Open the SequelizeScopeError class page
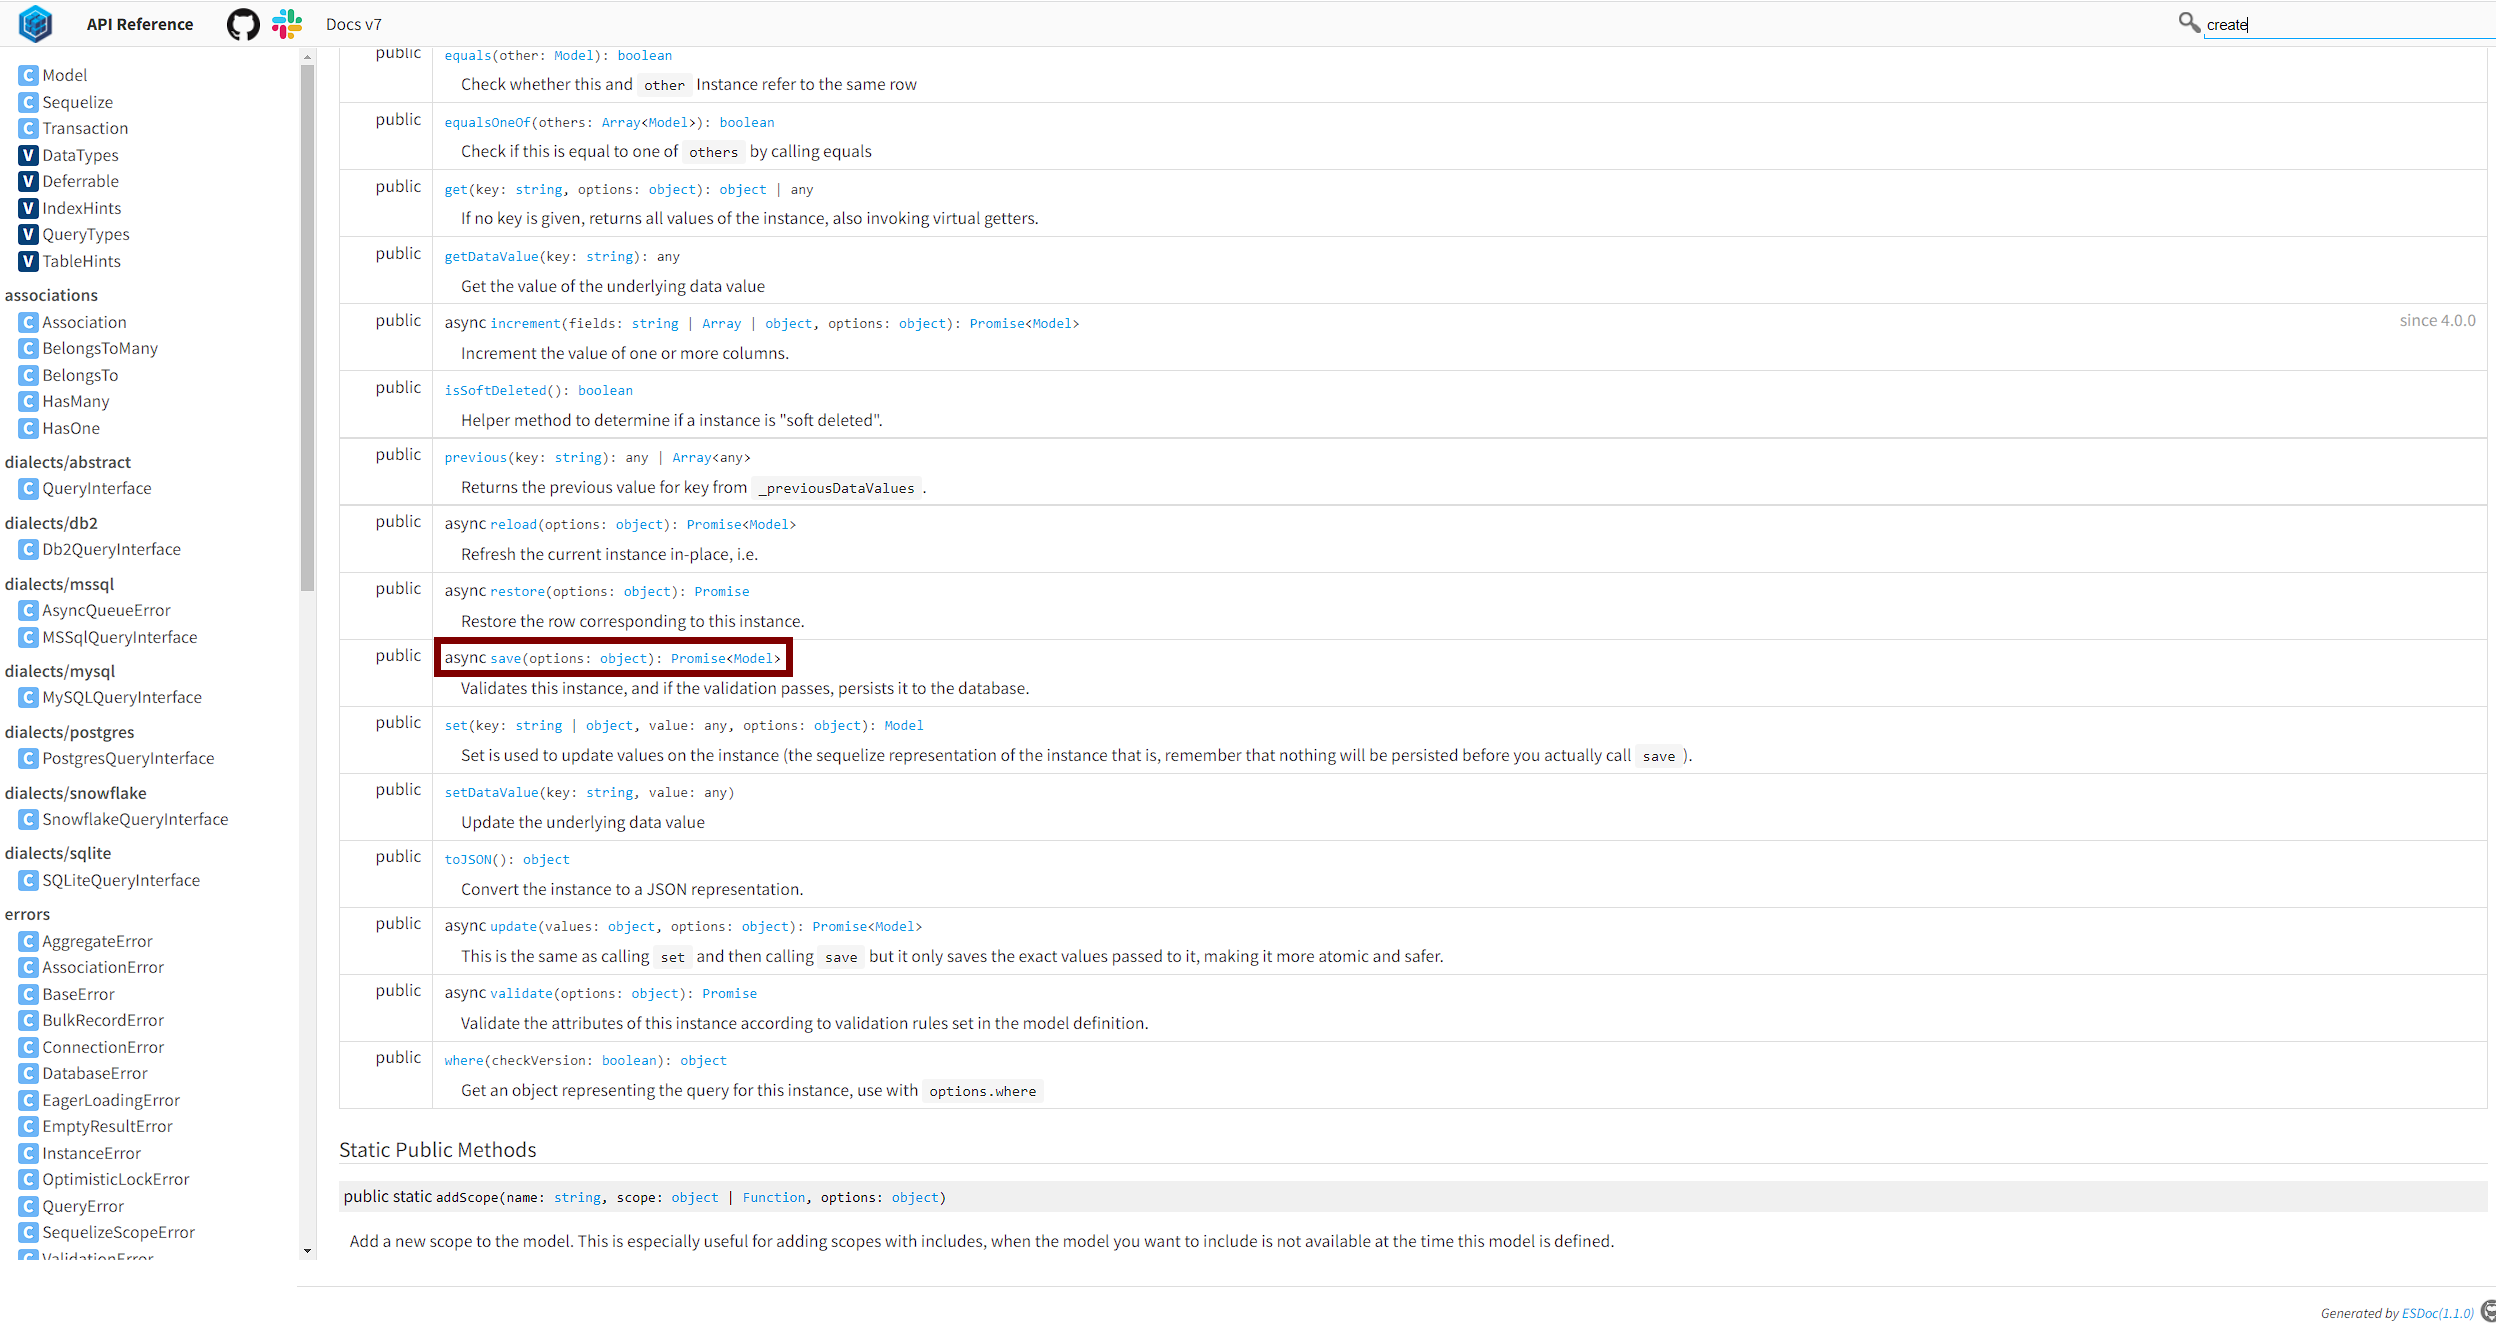 118,1232
